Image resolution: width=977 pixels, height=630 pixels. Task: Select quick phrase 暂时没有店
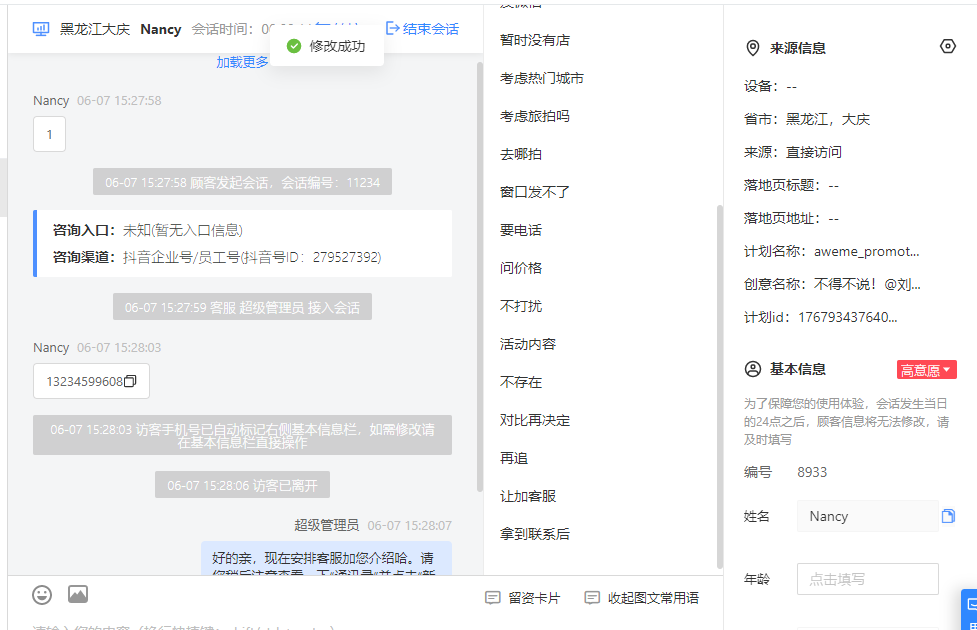pyautogui.click(x=535, y=40)
